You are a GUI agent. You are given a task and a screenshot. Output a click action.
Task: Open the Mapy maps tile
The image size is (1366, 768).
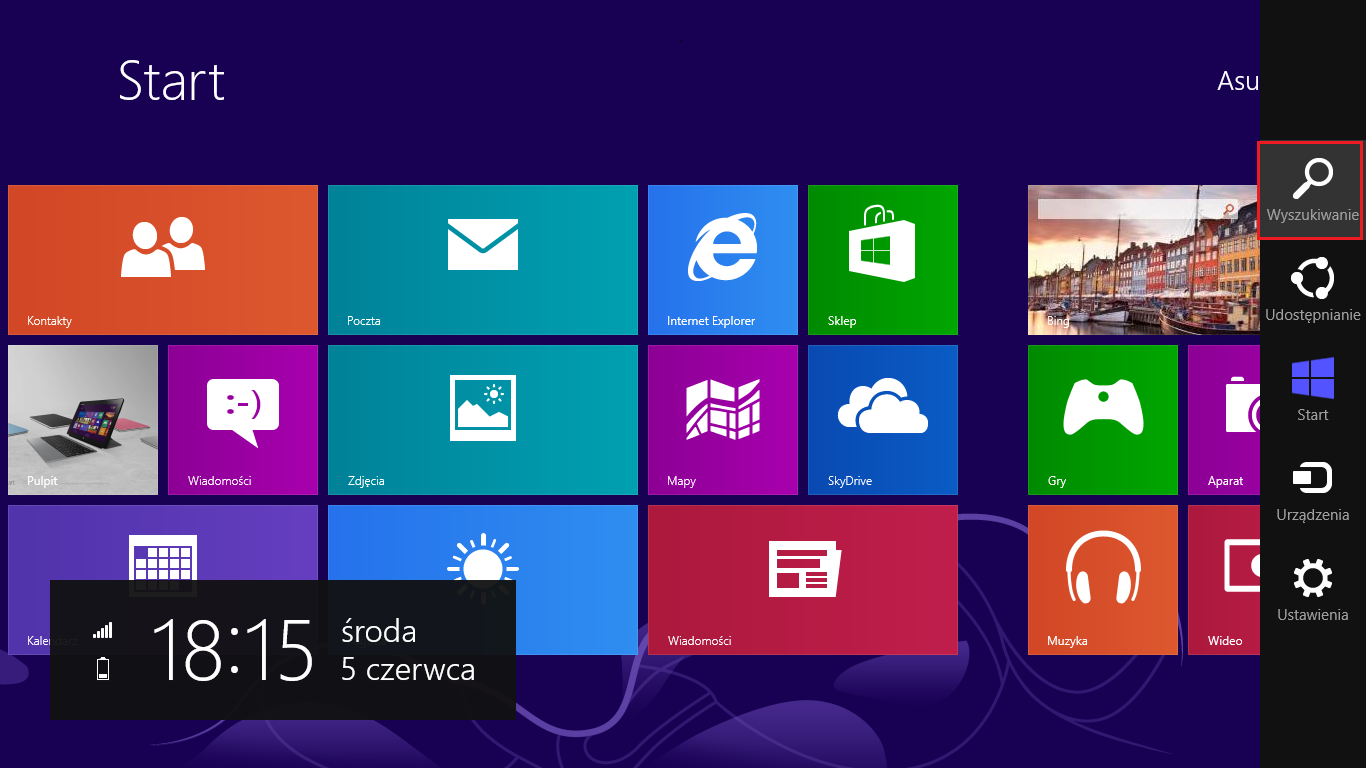pos(723,420)
